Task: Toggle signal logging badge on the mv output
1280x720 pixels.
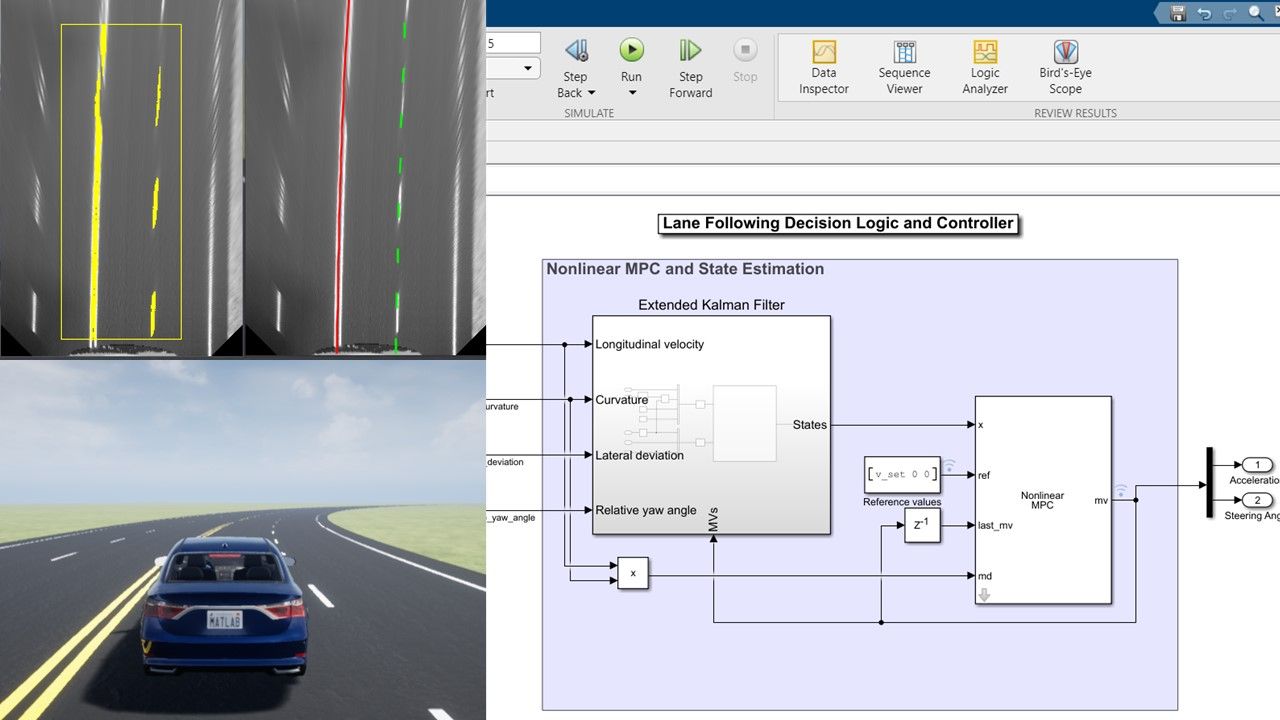Action: coord(1121,490)
